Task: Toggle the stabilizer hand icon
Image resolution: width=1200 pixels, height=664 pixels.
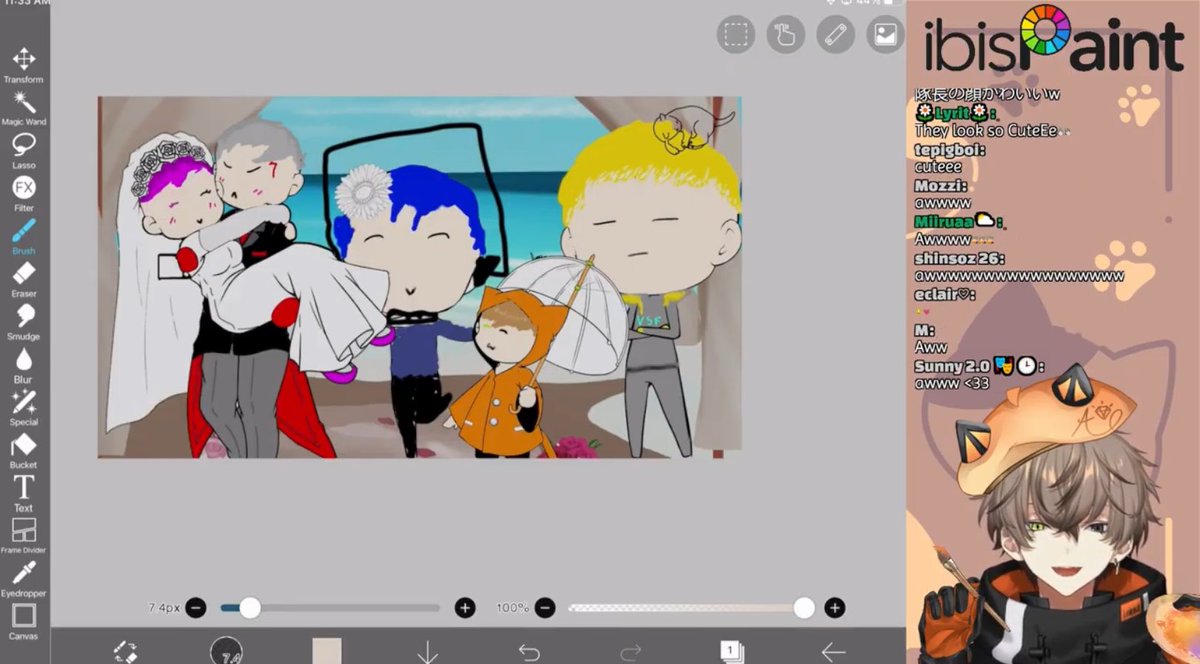Action: coord(785,35)
